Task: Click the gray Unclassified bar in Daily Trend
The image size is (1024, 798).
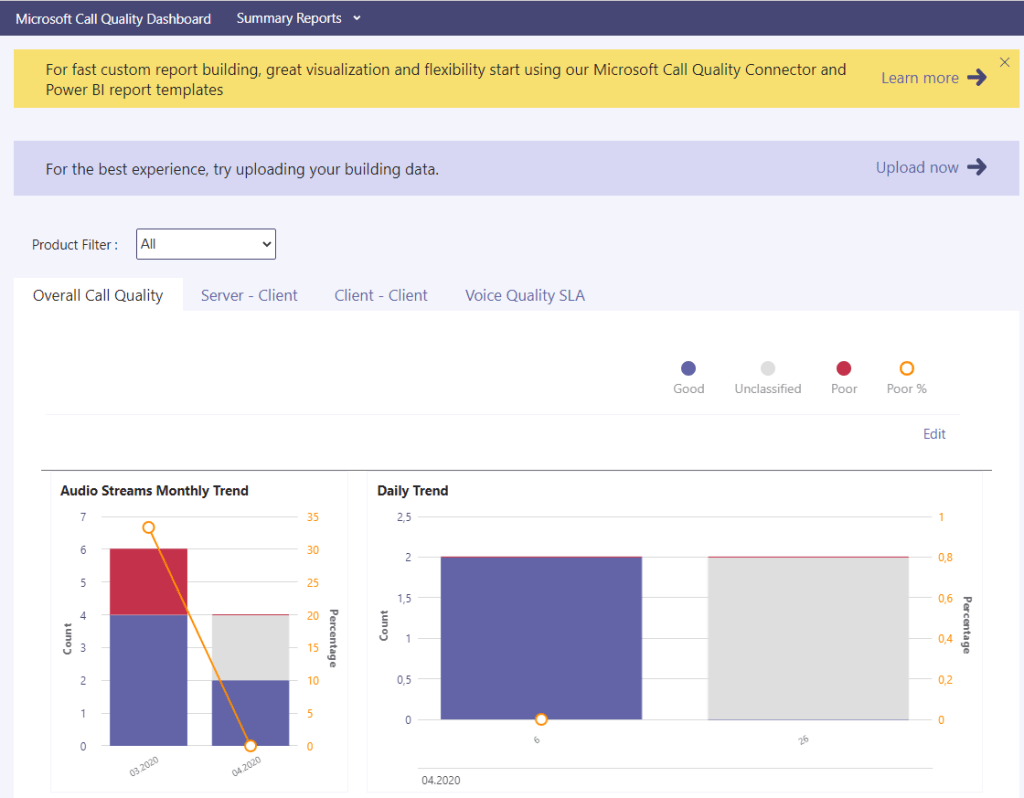Action: [808, 638]
